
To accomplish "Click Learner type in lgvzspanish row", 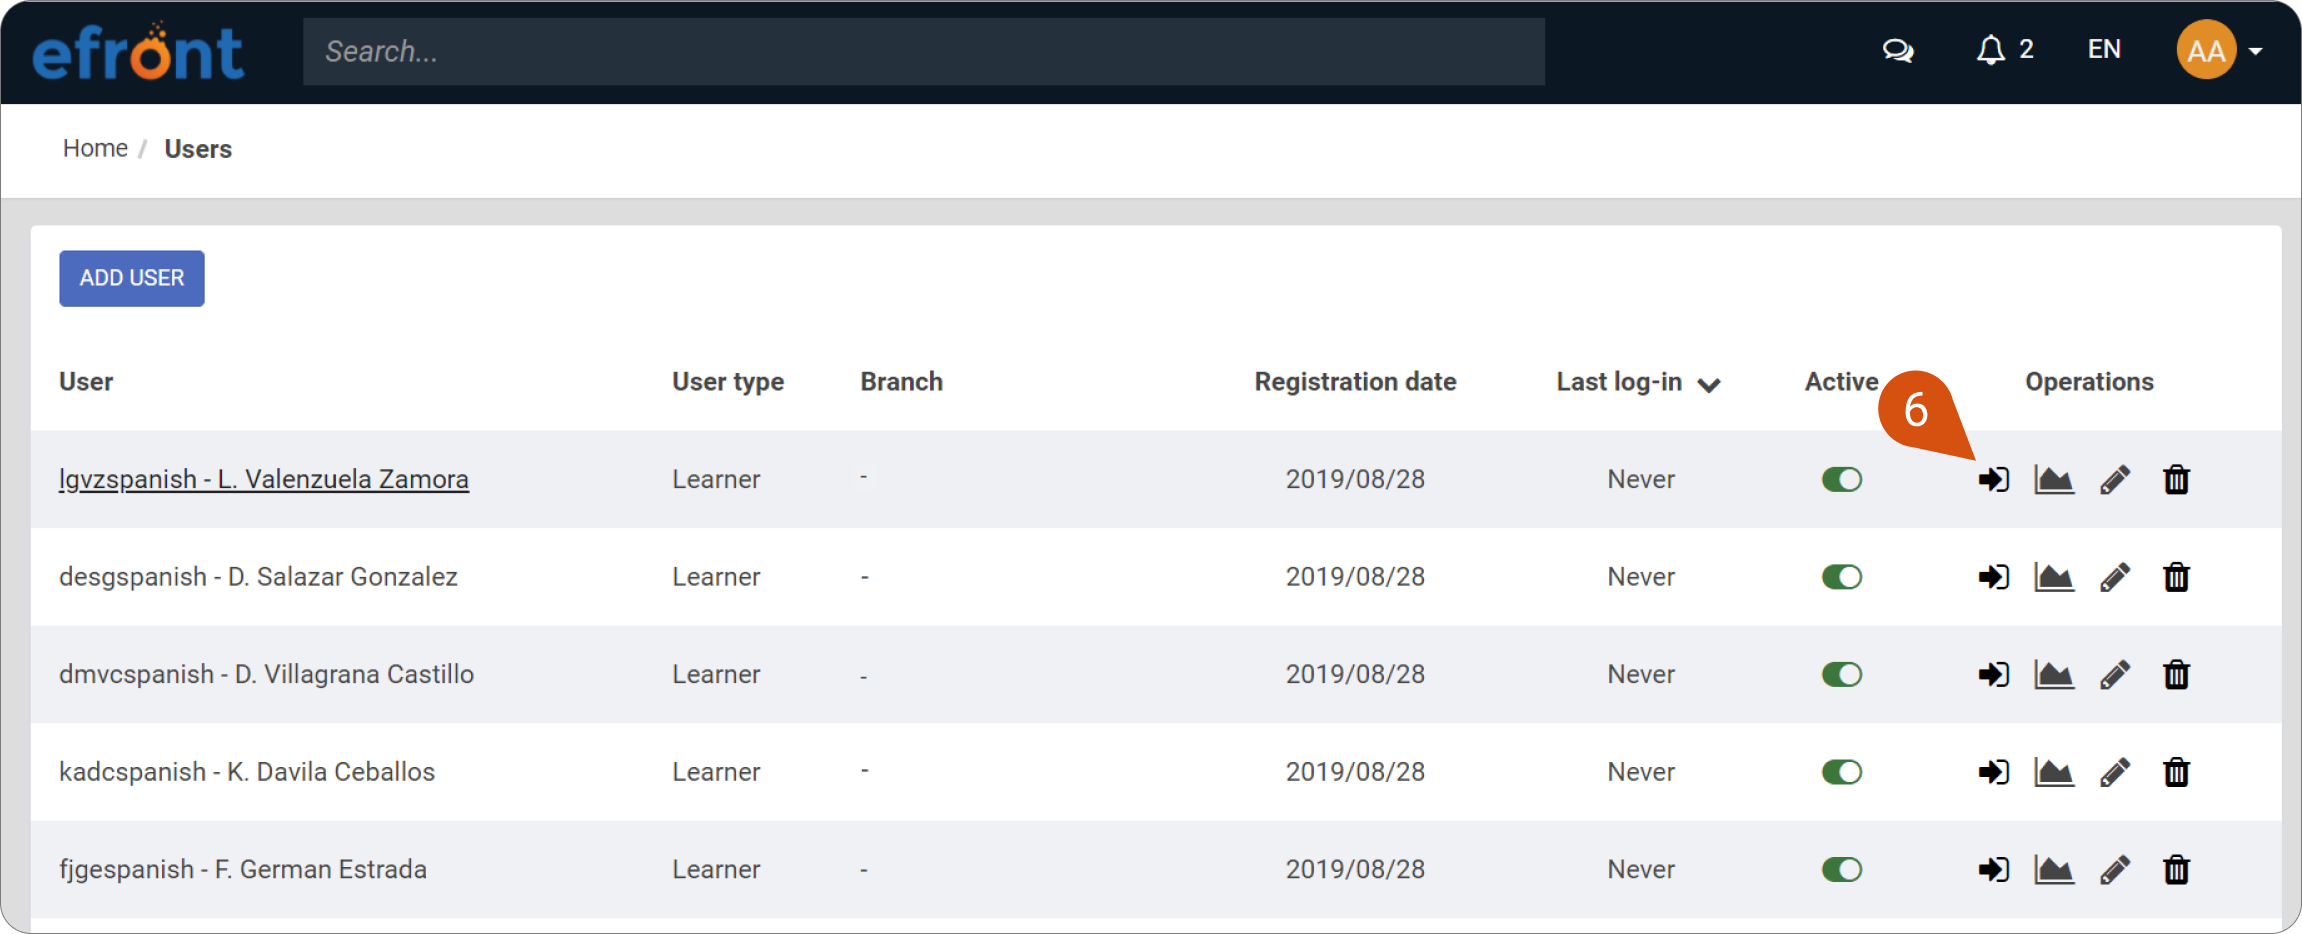I will [716, 480].
